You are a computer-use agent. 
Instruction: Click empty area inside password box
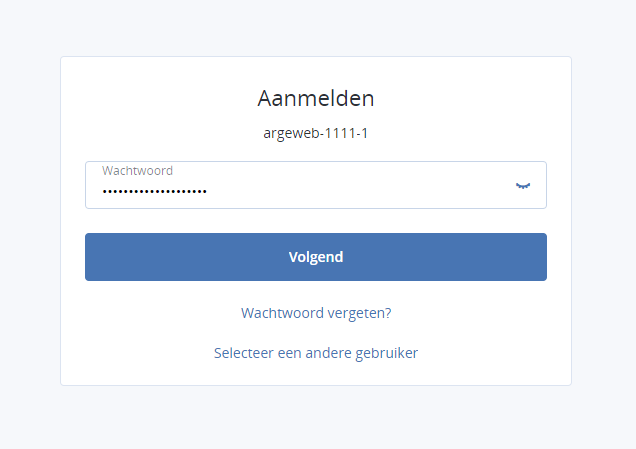[x=357, y=191]
